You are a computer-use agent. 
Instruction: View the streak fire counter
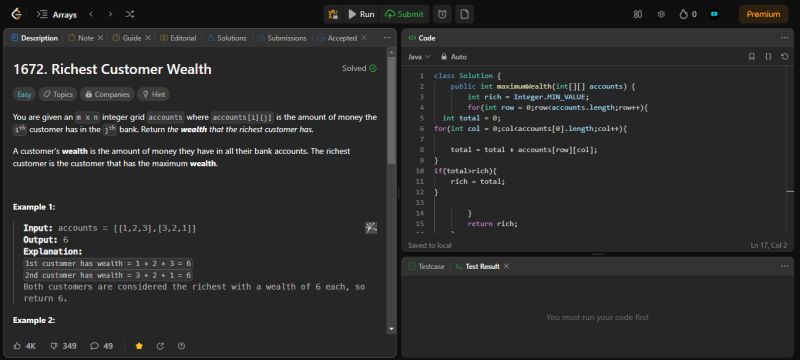coord(688,14)
